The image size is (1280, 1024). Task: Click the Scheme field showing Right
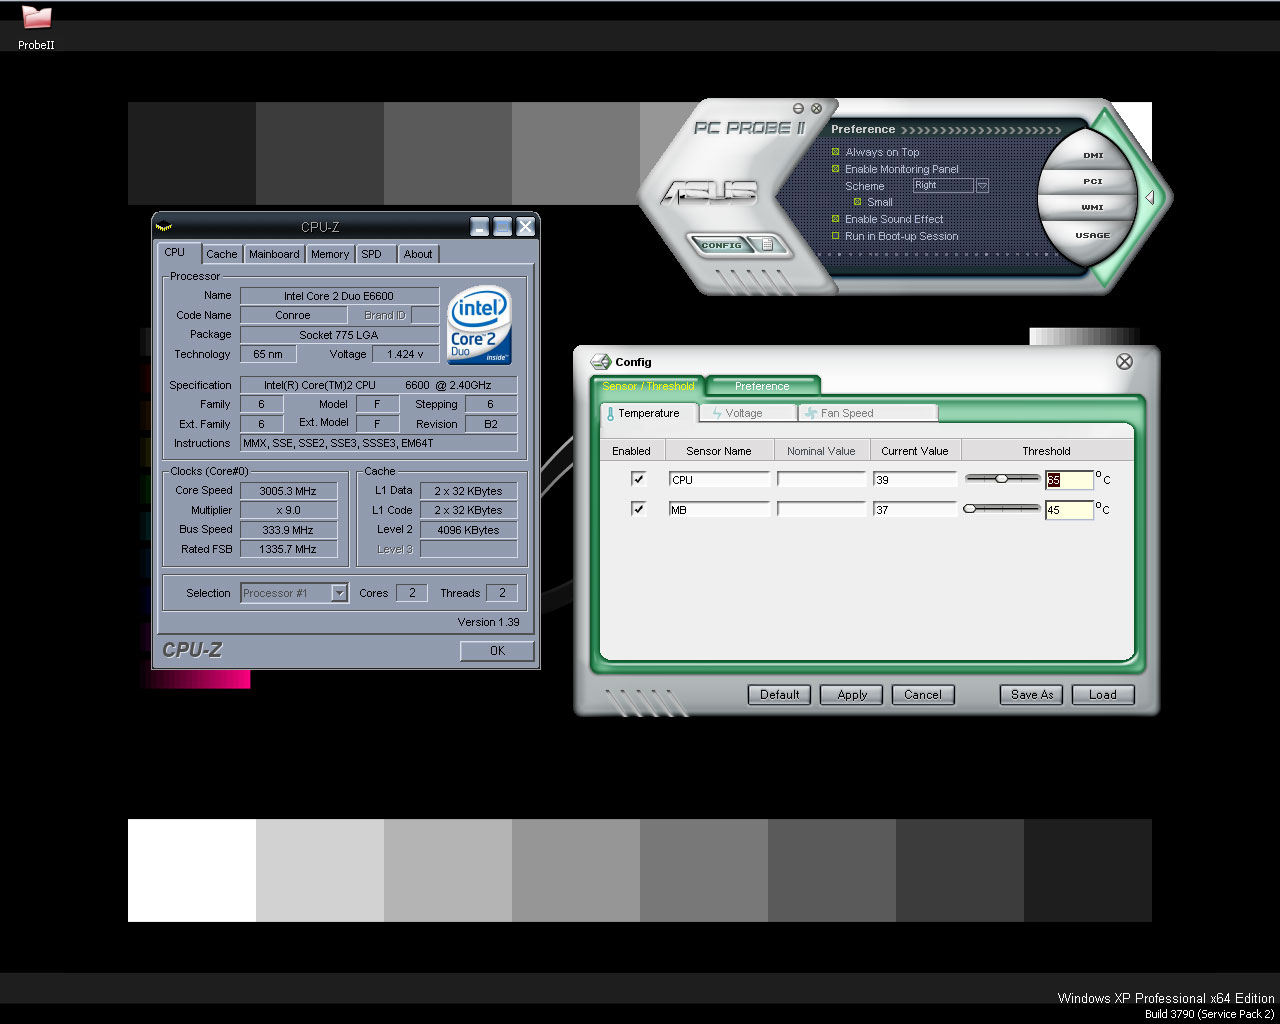click(x=943, y=186)
